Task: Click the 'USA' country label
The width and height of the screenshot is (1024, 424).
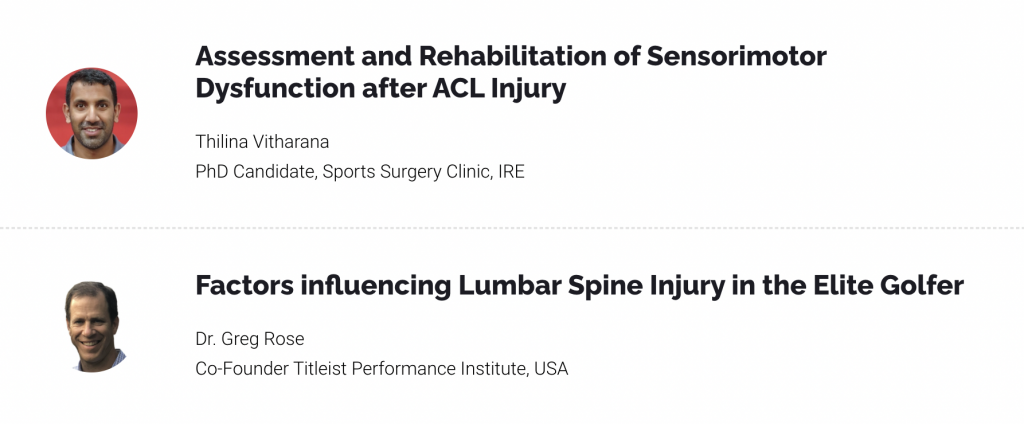Action: 551,368
